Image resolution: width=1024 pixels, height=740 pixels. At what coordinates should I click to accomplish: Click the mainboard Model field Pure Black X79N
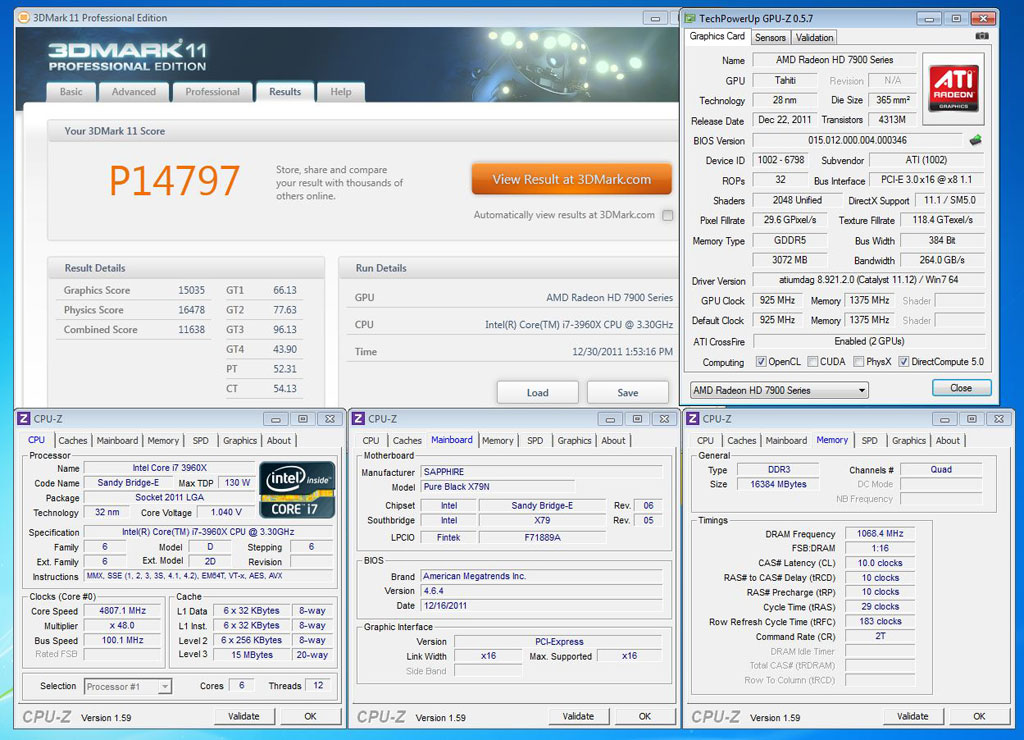click(498, 487)
